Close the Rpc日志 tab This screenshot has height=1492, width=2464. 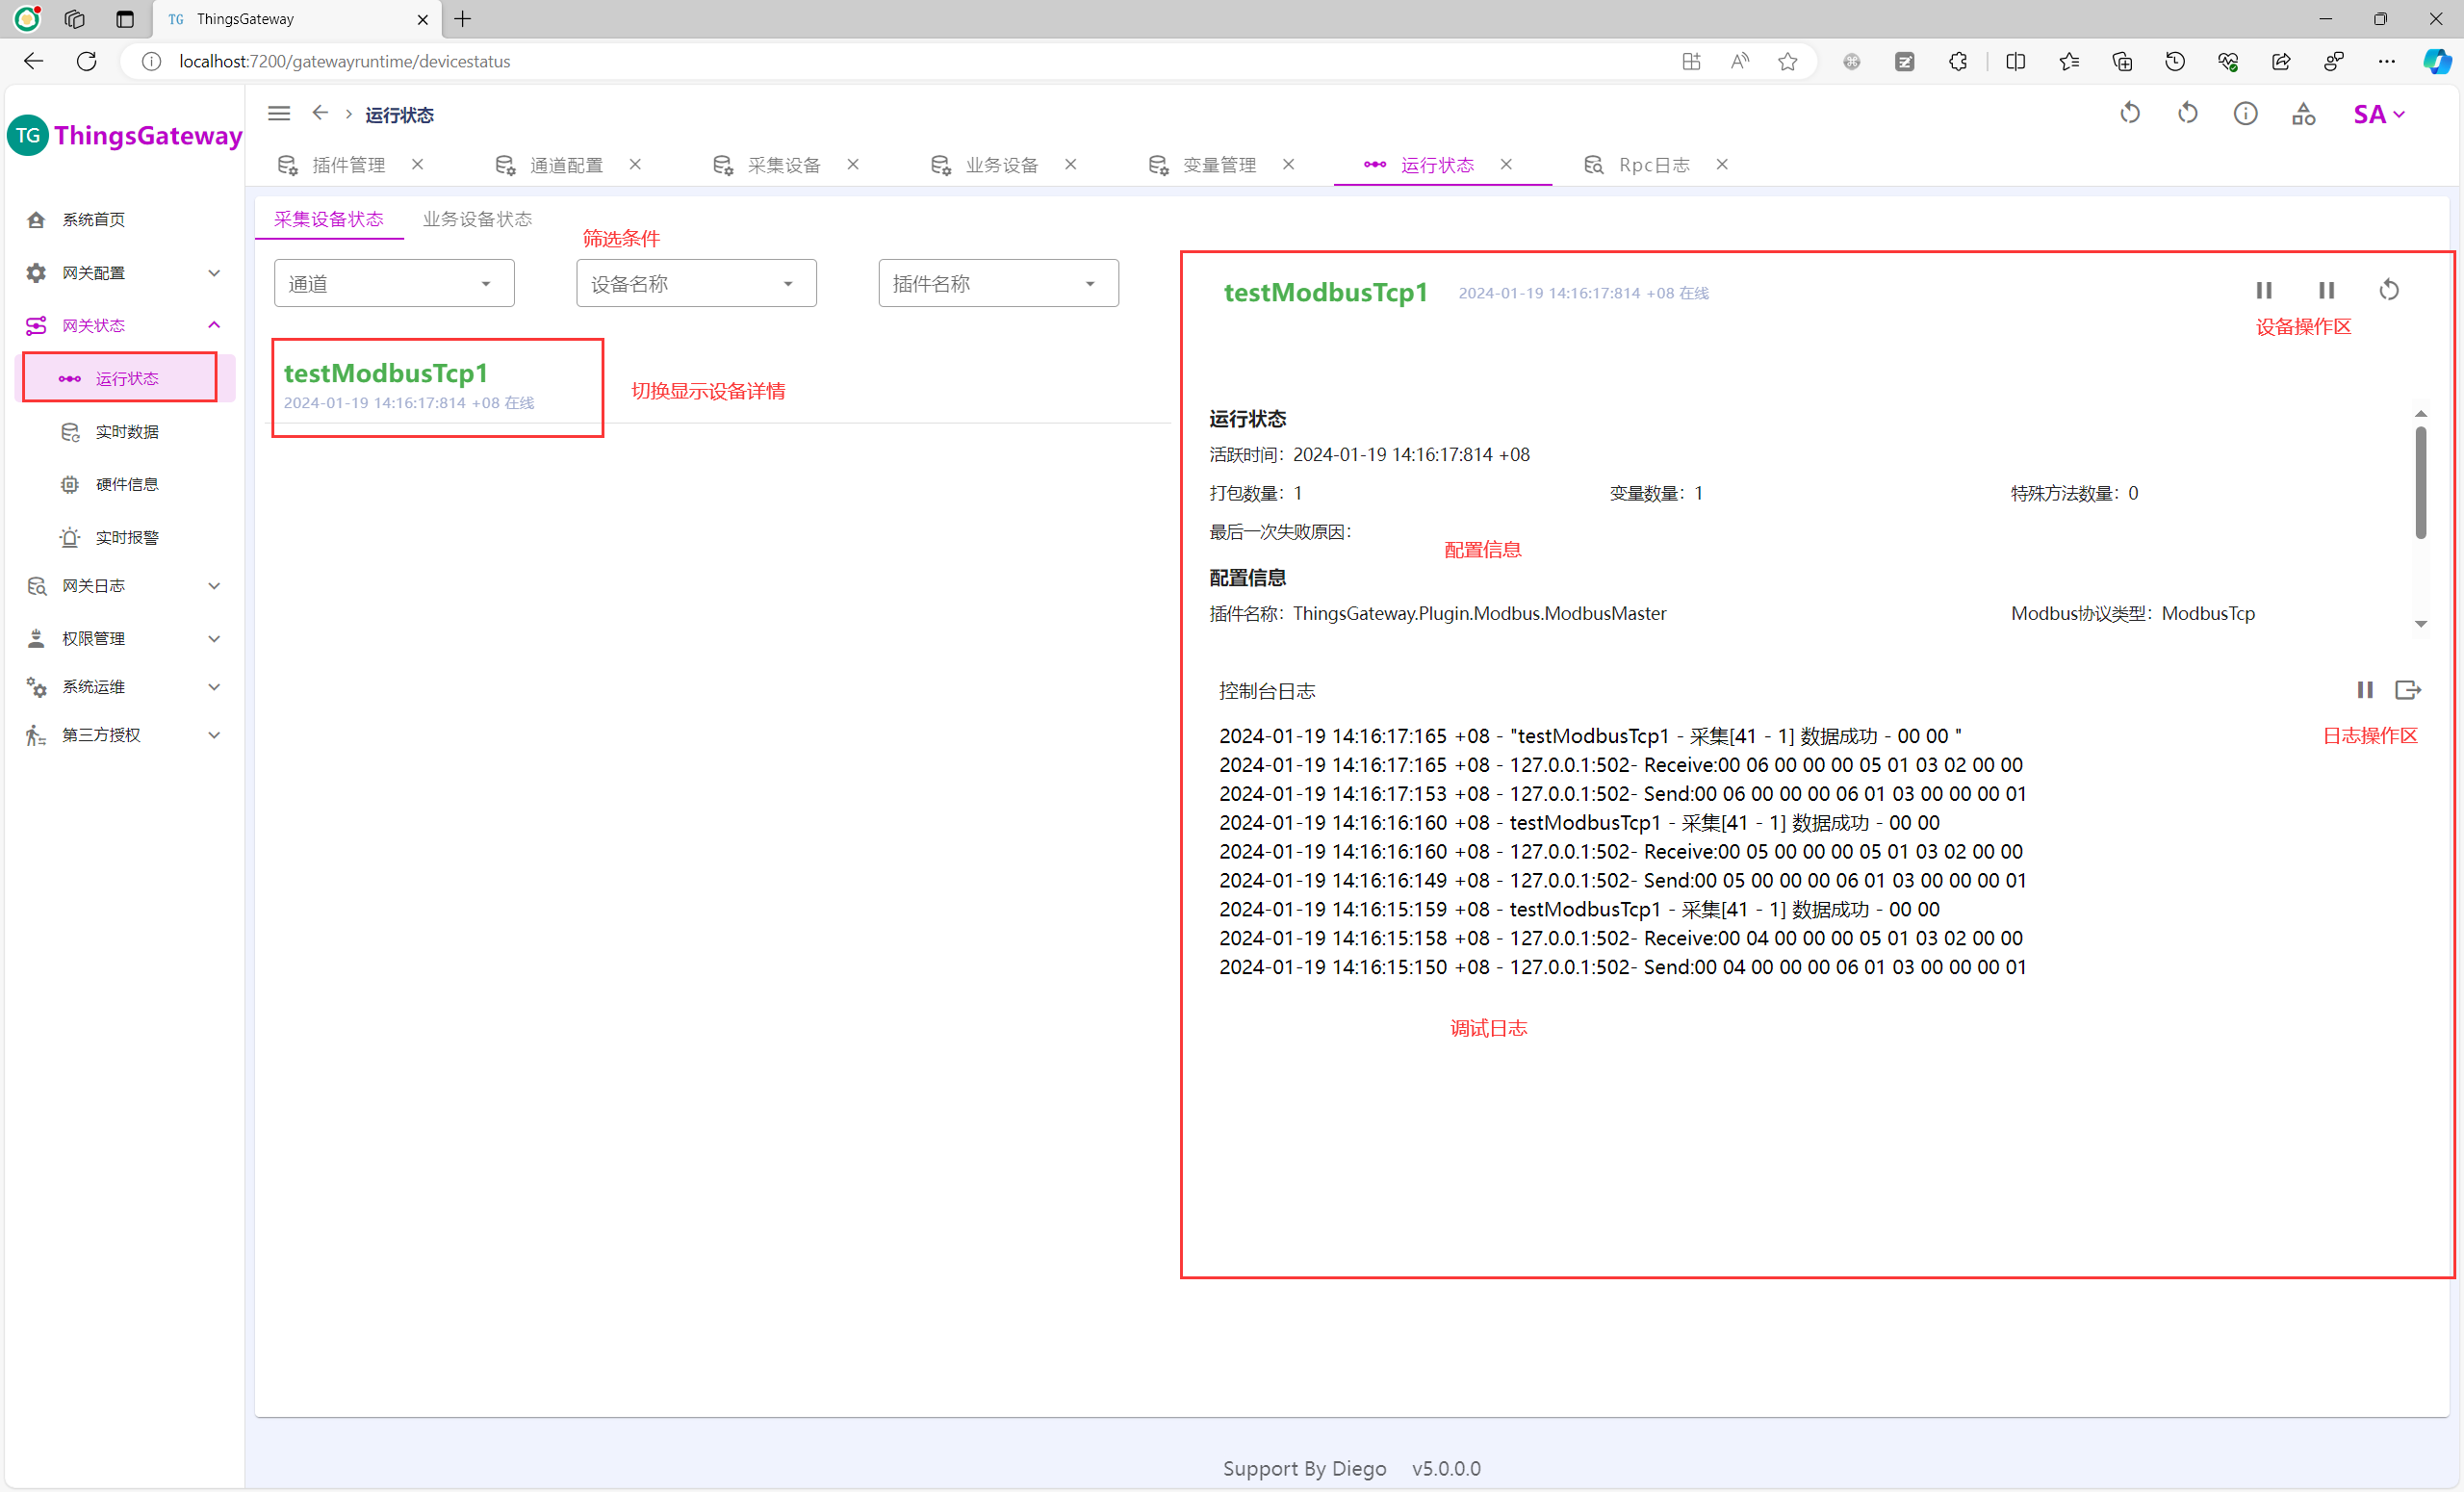[x=1722, y=164]
